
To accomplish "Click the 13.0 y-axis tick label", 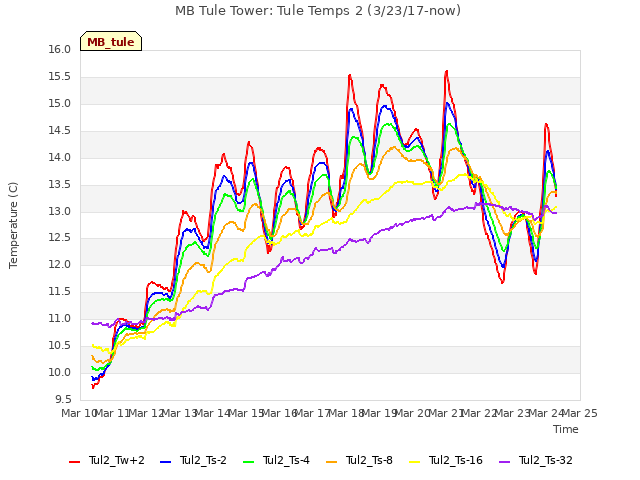I will tap(60, 211).
